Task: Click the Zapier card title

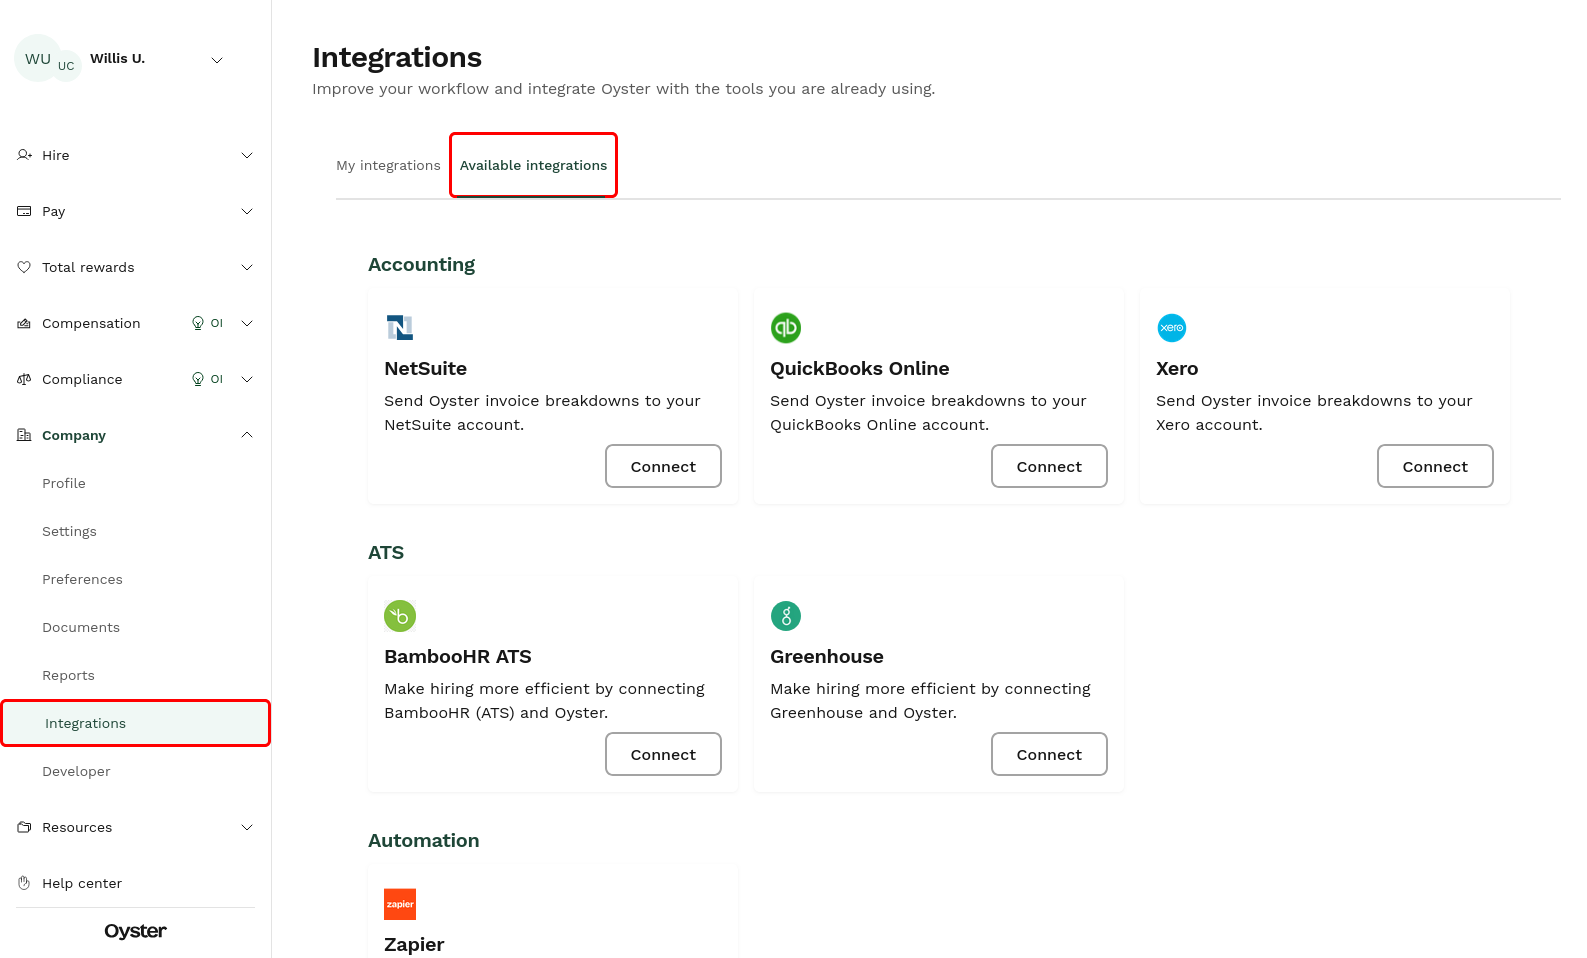Action: (414, 944)
